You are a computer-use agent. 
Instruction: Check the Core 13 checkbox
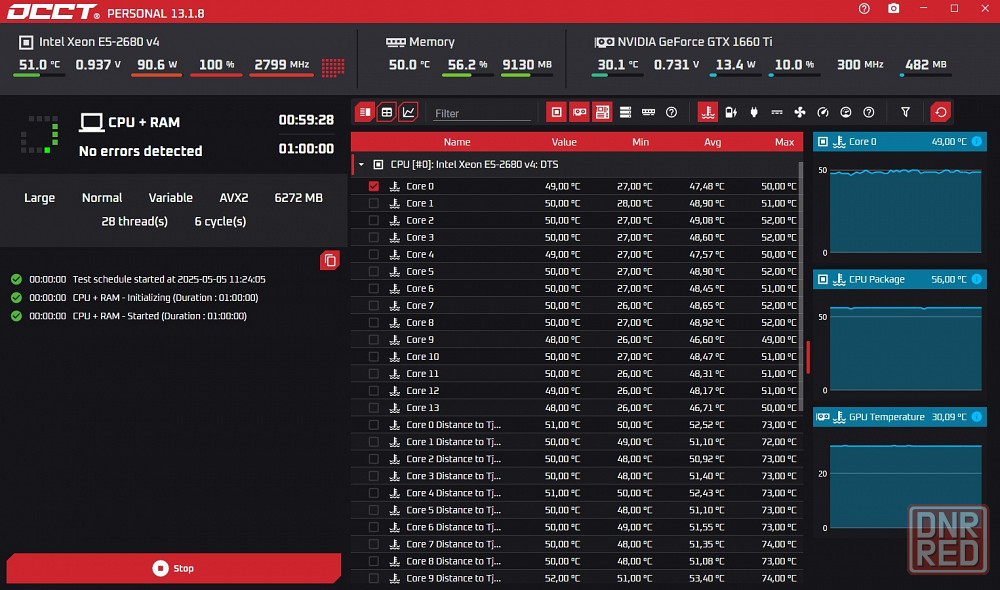[x=374, y=408]
